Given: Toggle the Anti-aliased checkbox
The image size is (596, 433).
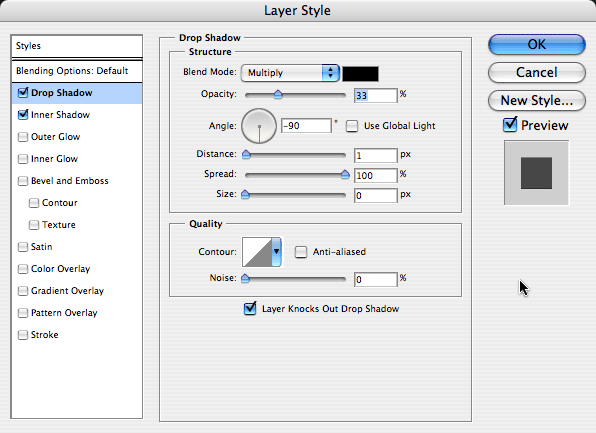Looking at the screenshot, I should point(301,252).
